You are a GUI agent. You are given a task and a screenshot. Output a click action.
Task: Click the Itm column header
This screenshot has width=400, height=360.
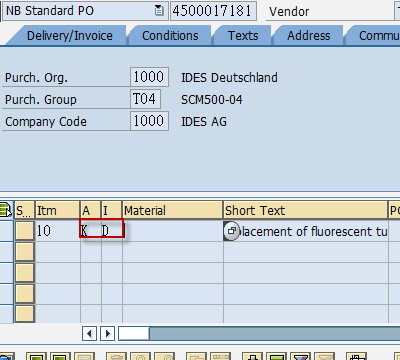pyautogui.click(x=57, y=210)
